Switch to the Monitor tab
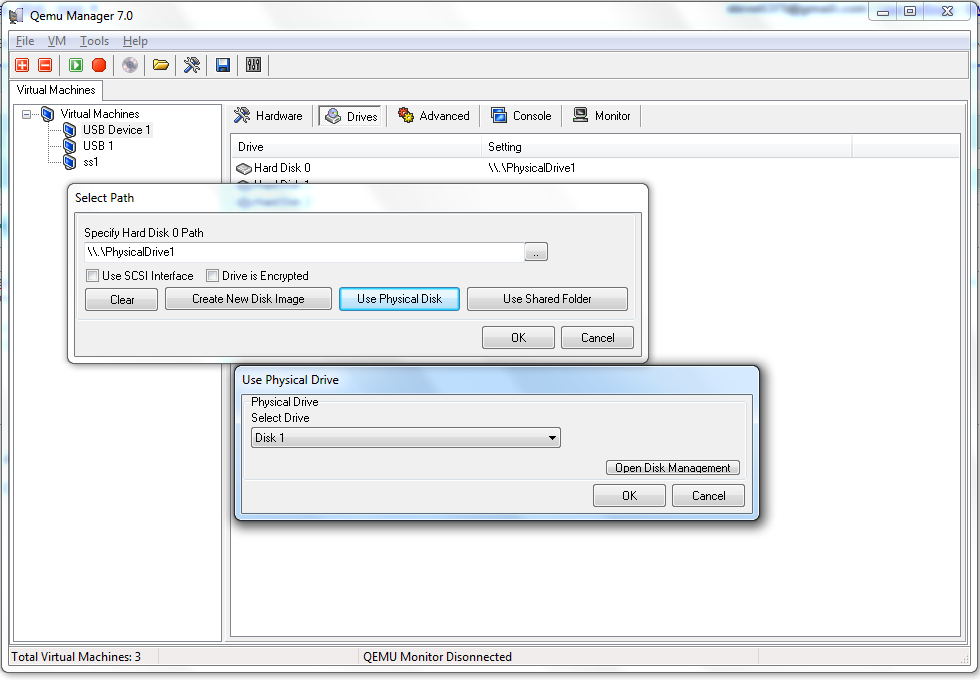The width and height of the screenshot is (980, 680). pos(601,116)
